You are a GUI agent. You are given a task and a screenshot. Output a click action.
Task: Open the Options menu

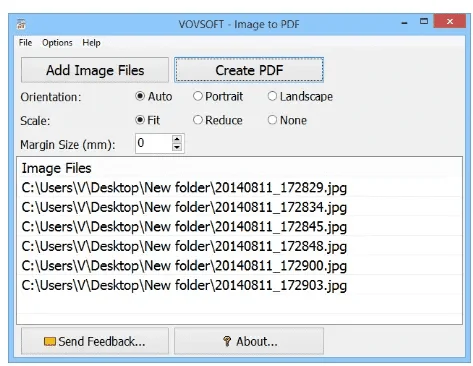[x=57, y=43]
